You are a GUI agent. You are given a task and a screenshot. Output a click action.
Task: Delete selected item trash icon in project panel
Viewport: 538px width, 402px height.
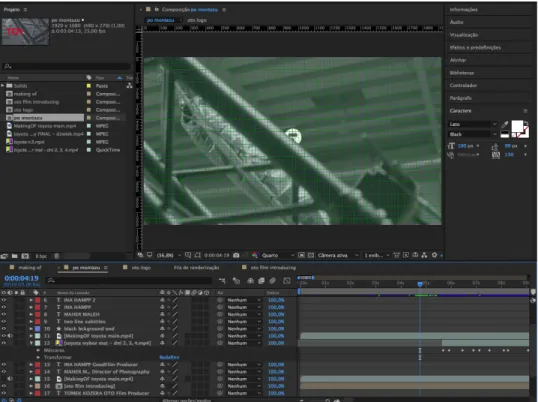coord(57,256)
